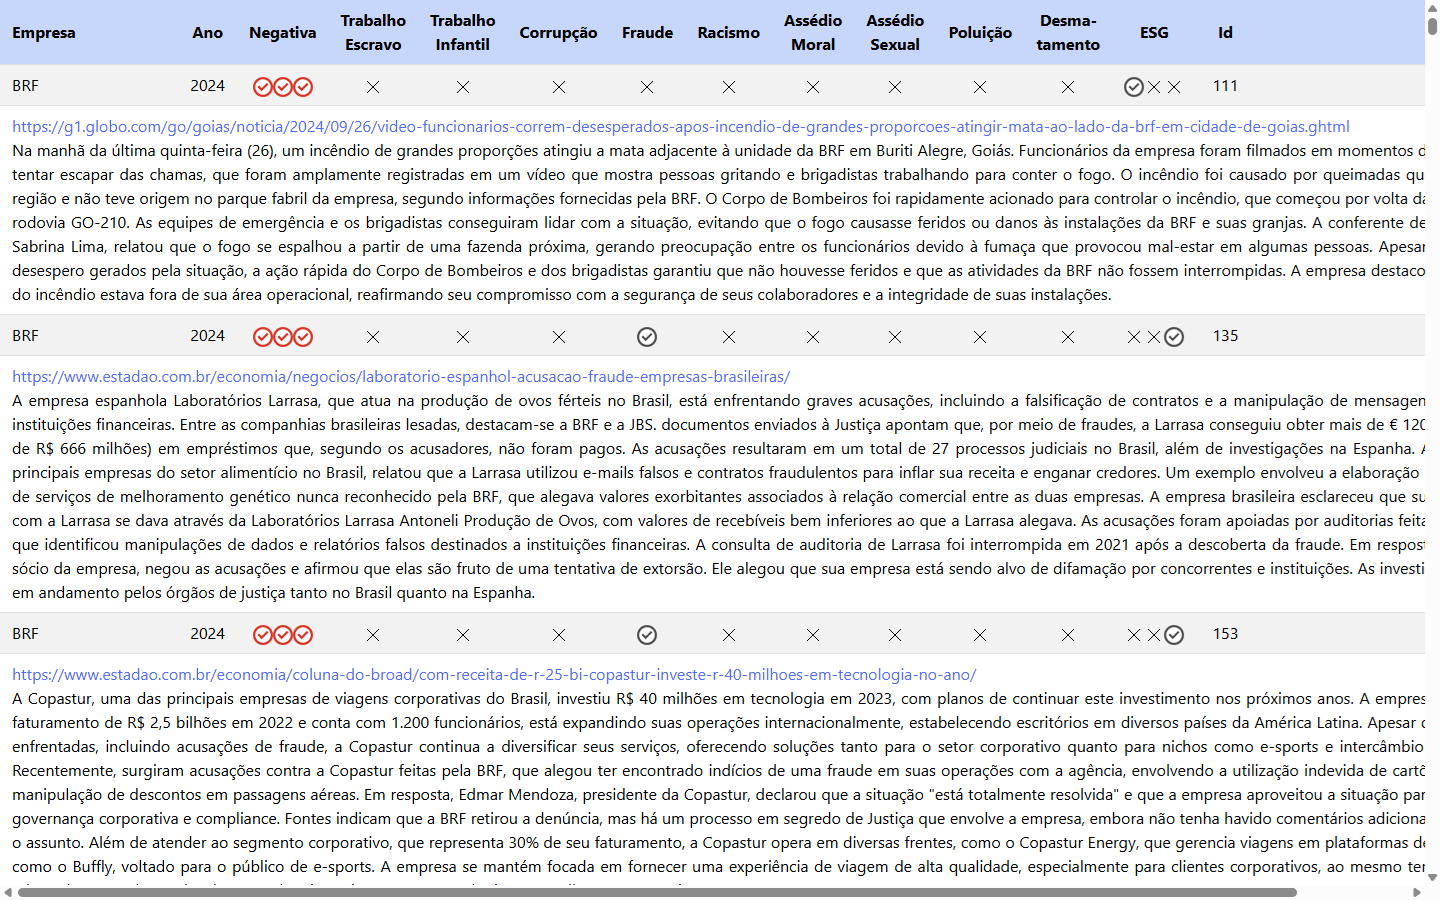Click the Trabalho Infantil X in row 111
This screenshot has height=900, width=1440.
point(463,87)
